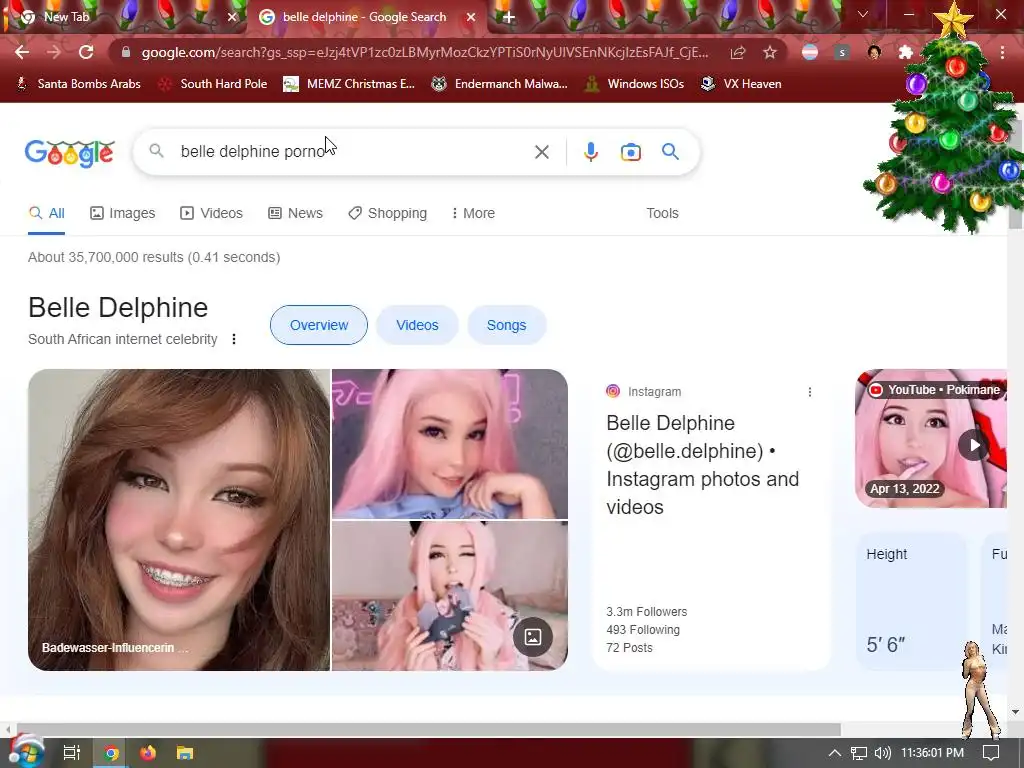Viewport: 1024px width, 768px height.
Task: Open the Windows Start button
Action: tap(25, 753)
